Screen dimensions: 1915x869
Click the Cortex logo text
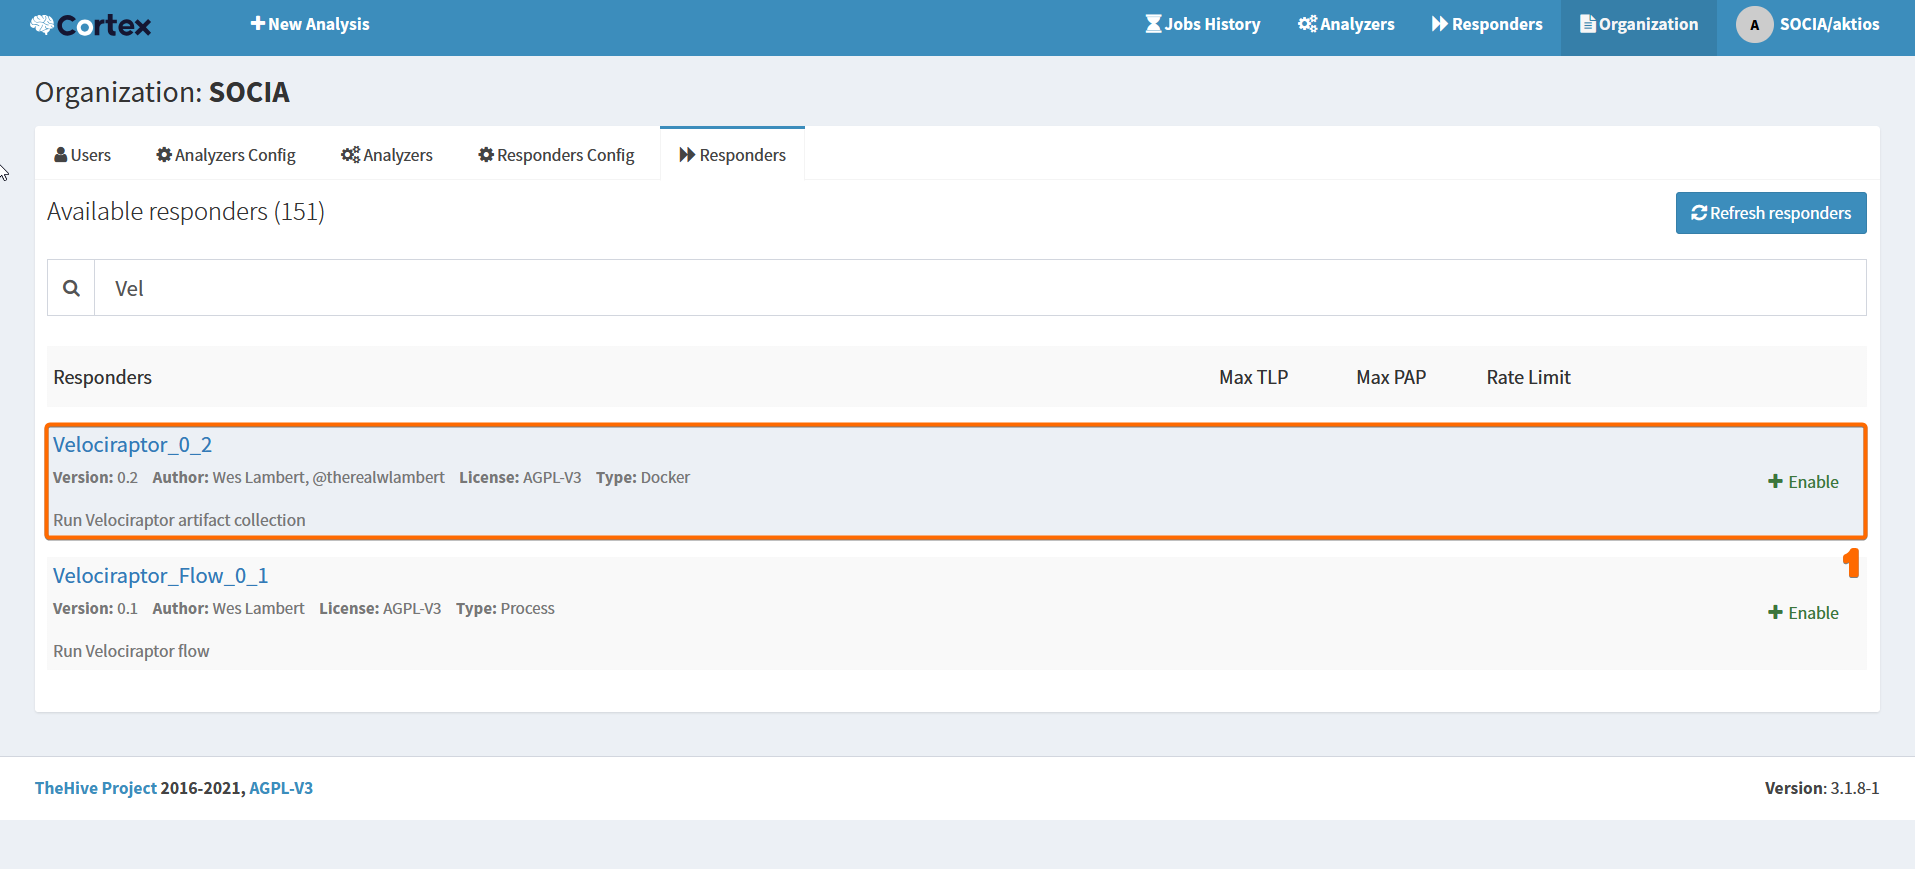pos(104,25)
